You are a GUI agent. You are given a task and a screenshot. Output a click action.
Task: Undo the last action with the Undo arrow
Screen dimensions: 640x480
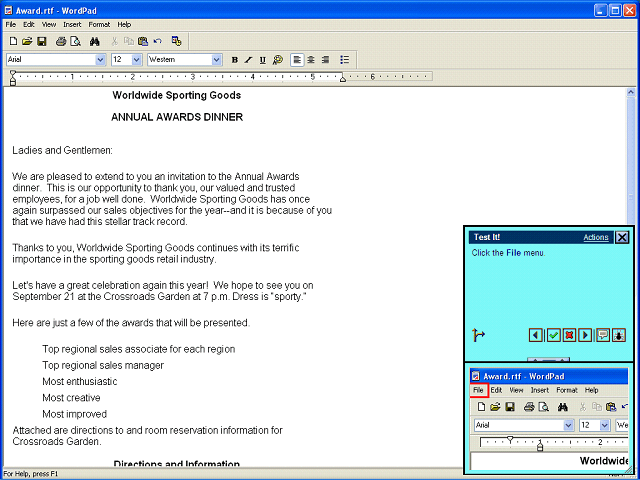pyautogui.click(x=158, y=41)
